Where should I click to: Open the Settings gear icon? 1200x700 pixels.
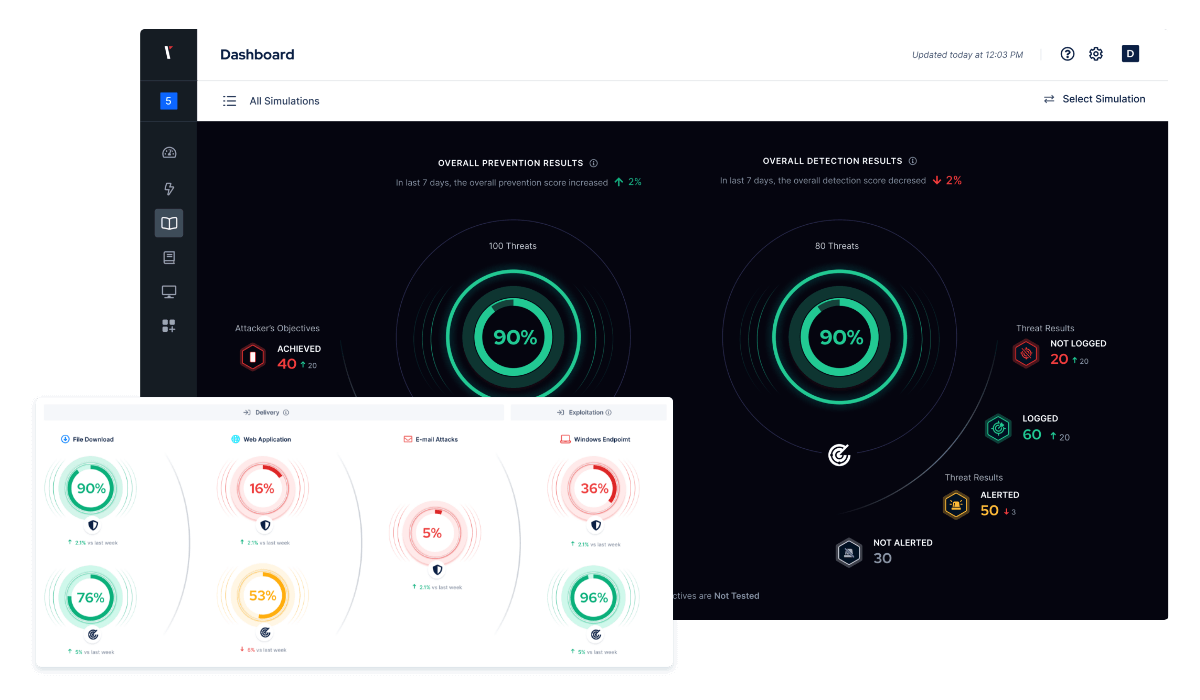coord(1095,54)
